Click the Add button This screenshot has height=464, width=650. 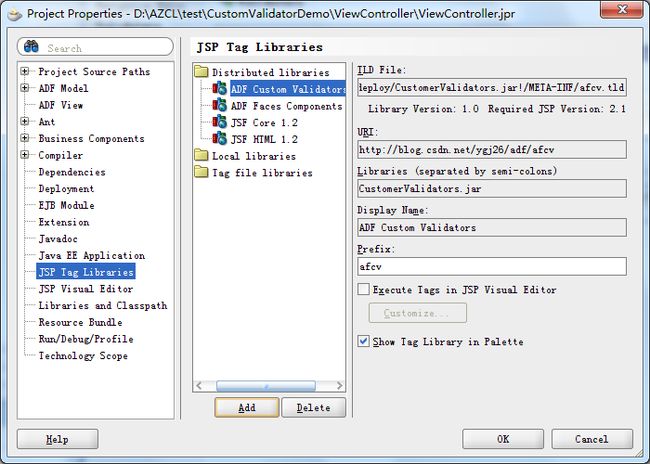(x=247, y=408)
